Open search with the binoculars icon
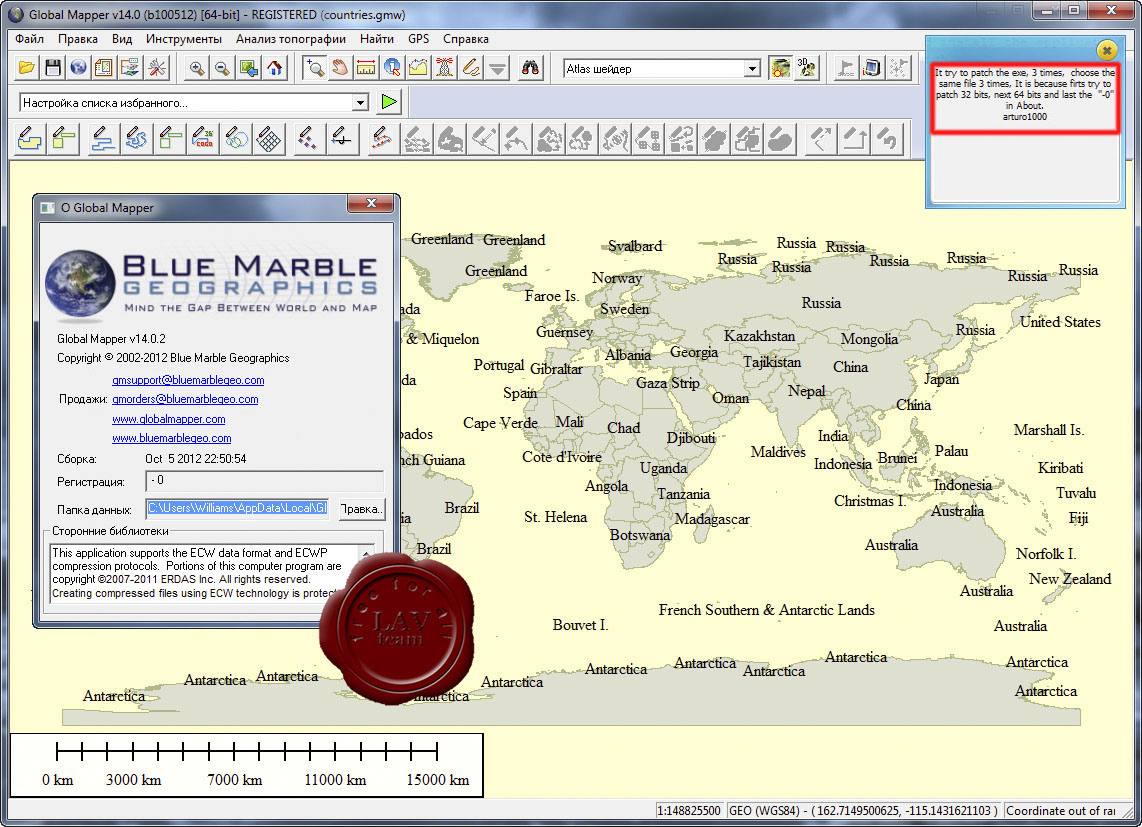 530,68
